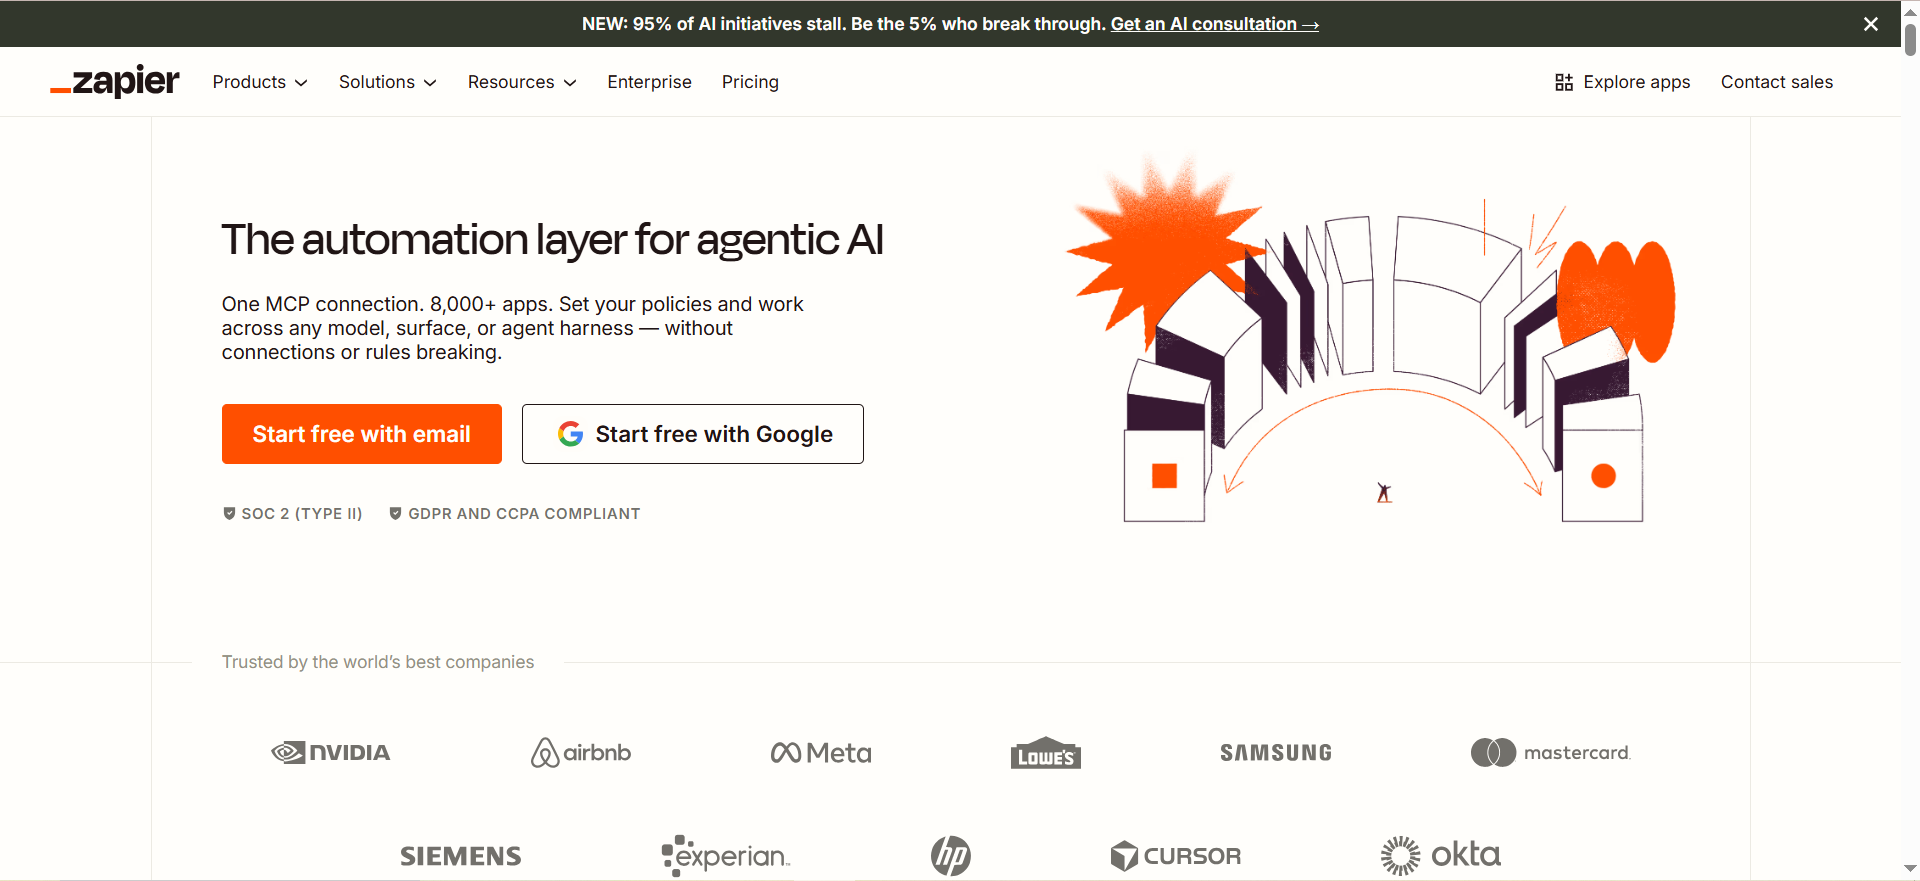Click the Airbnb logo
The height and width of the screenshot is (881, 1920).
pyautogui.click(x=581, y=752)
